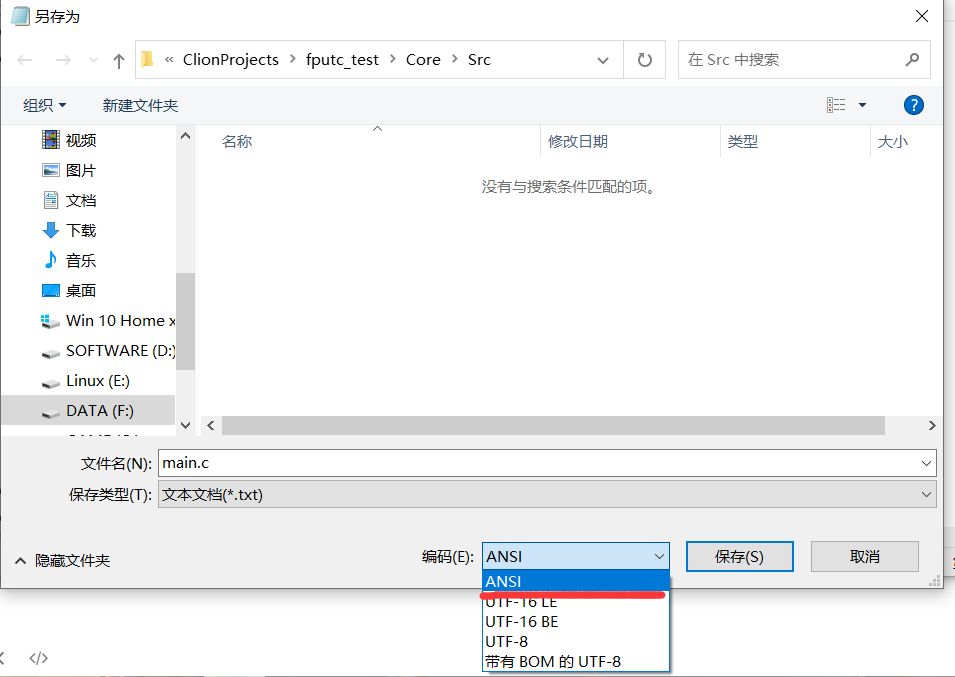Open the Linux (E:) drive
Image resolution: width=955 pixels, height=677 pixels.
point(97,380)
